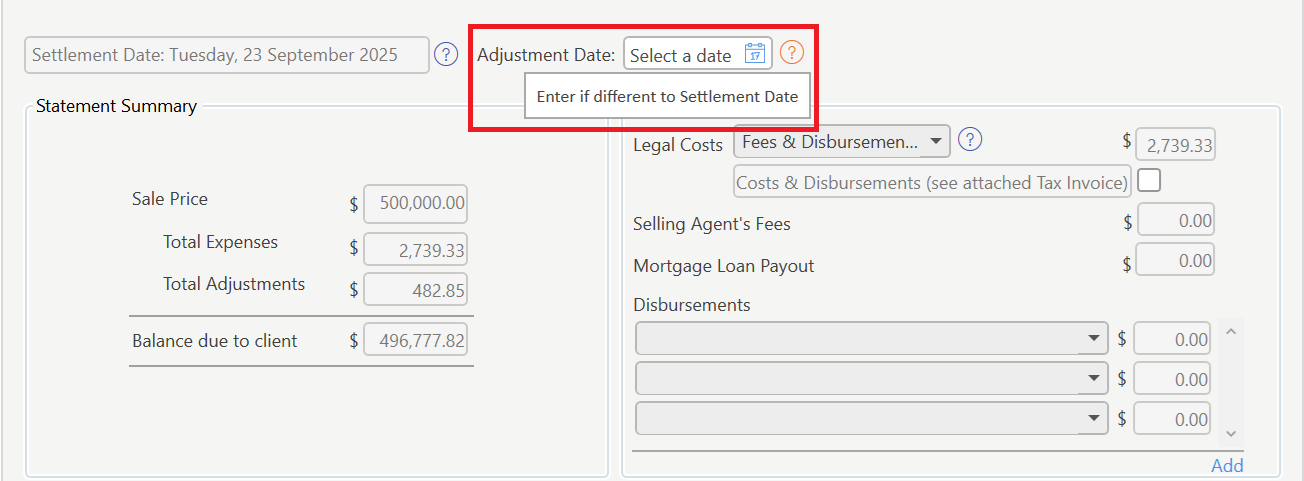Click the Sale Price amount field
This screenshot has height=481, width=1304.
point(416,203)
